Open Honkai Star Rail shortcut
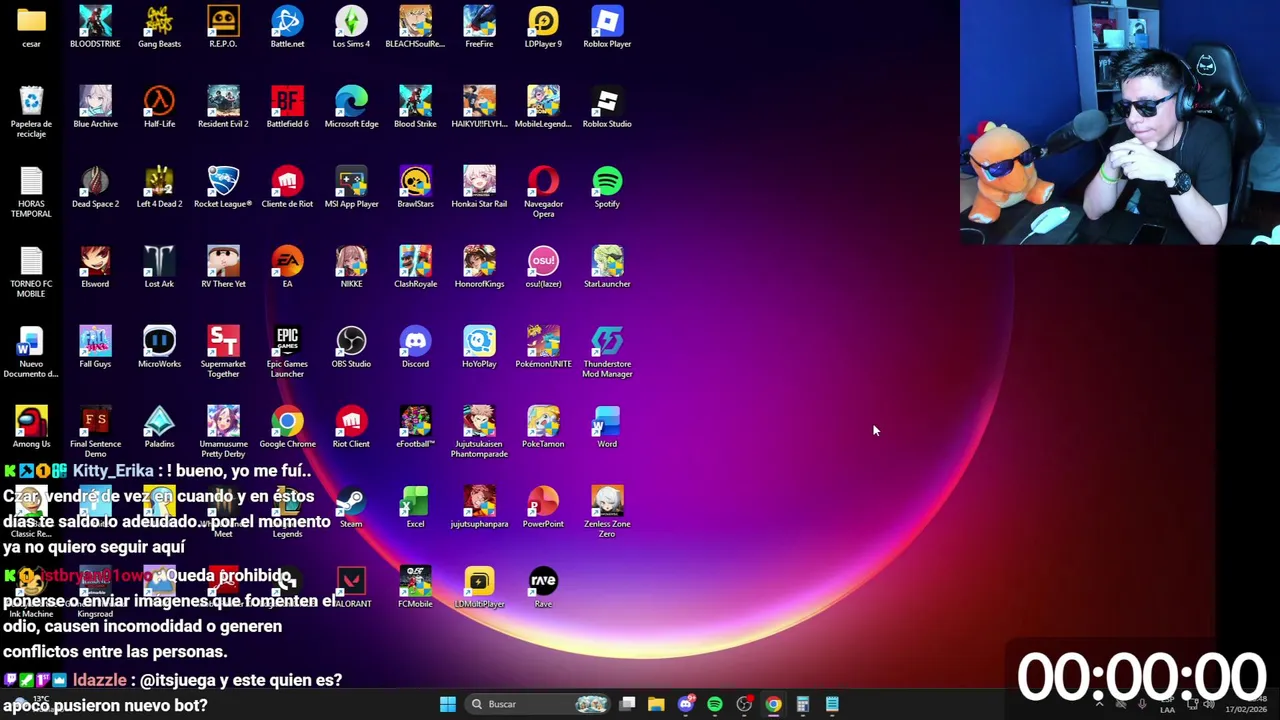 click(479, 187)
